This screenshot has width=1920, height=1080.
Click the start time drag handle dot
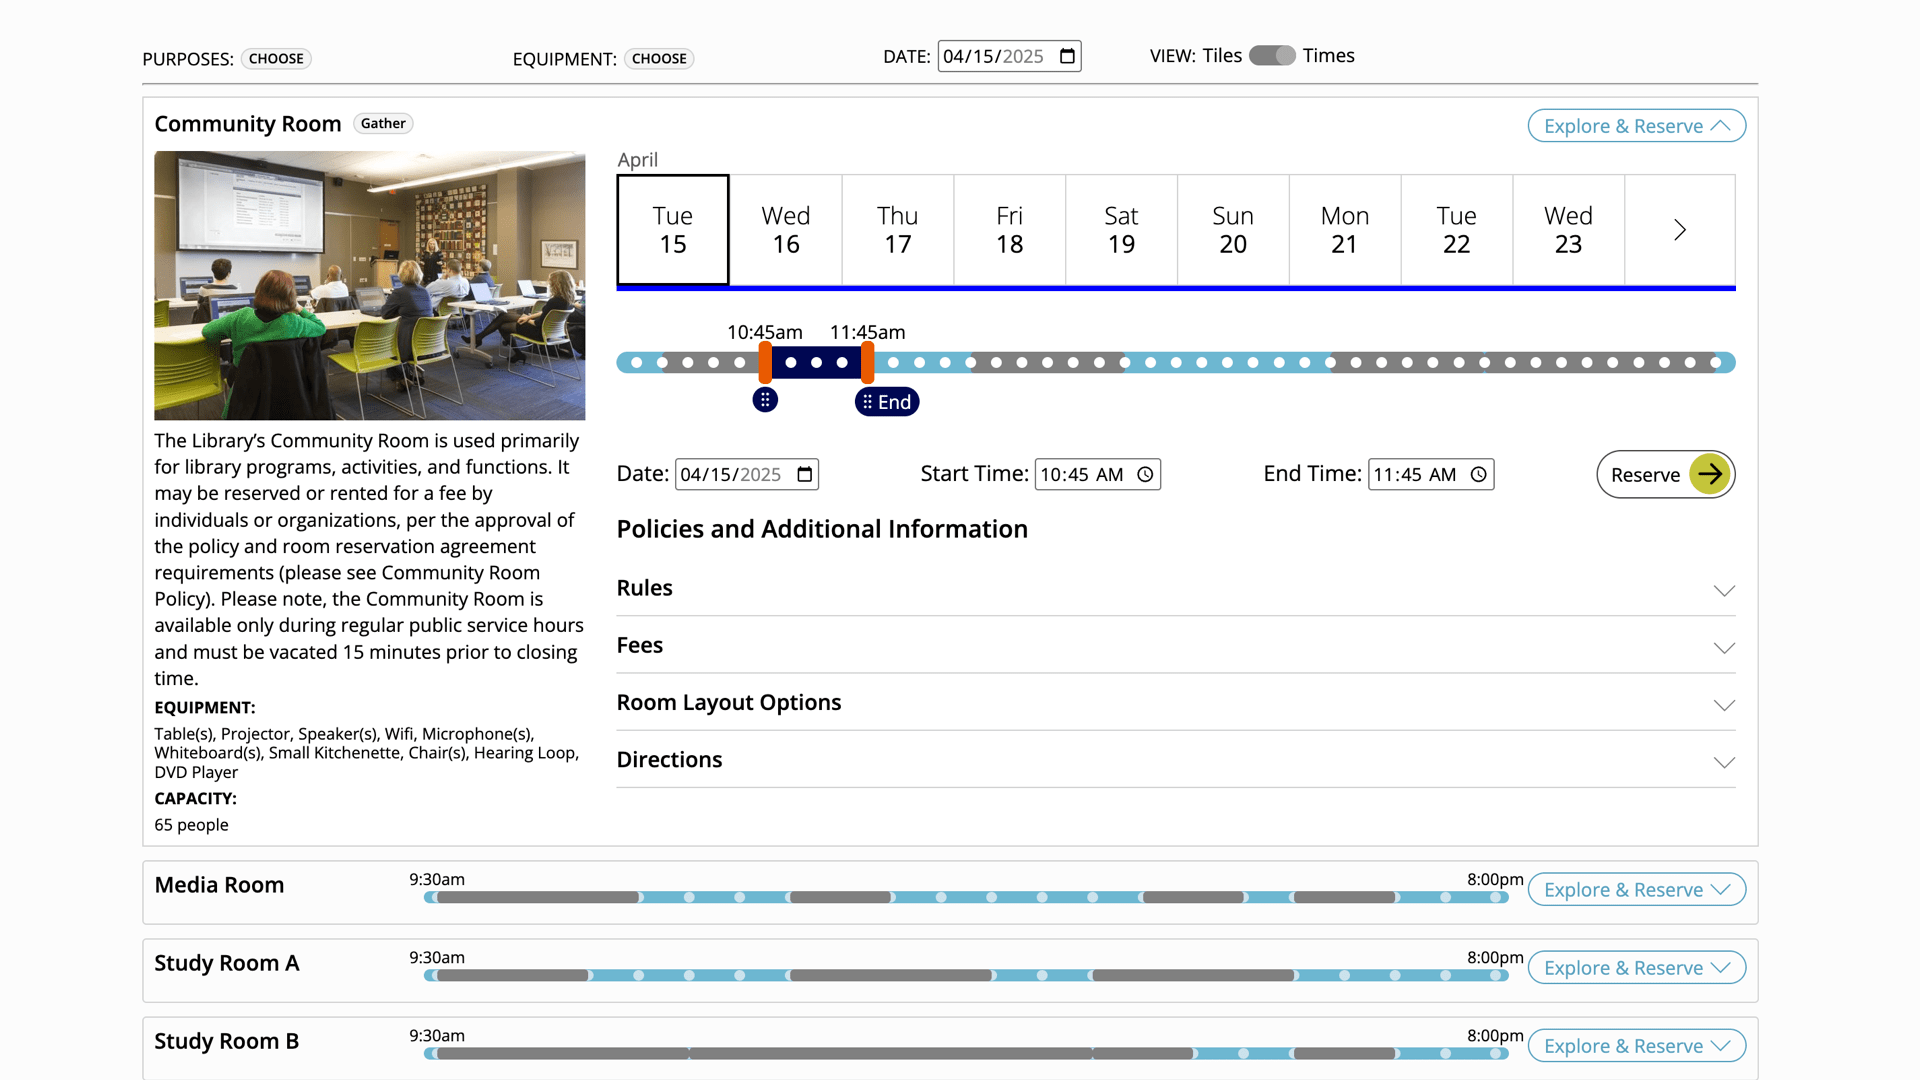tap(765, 400)
